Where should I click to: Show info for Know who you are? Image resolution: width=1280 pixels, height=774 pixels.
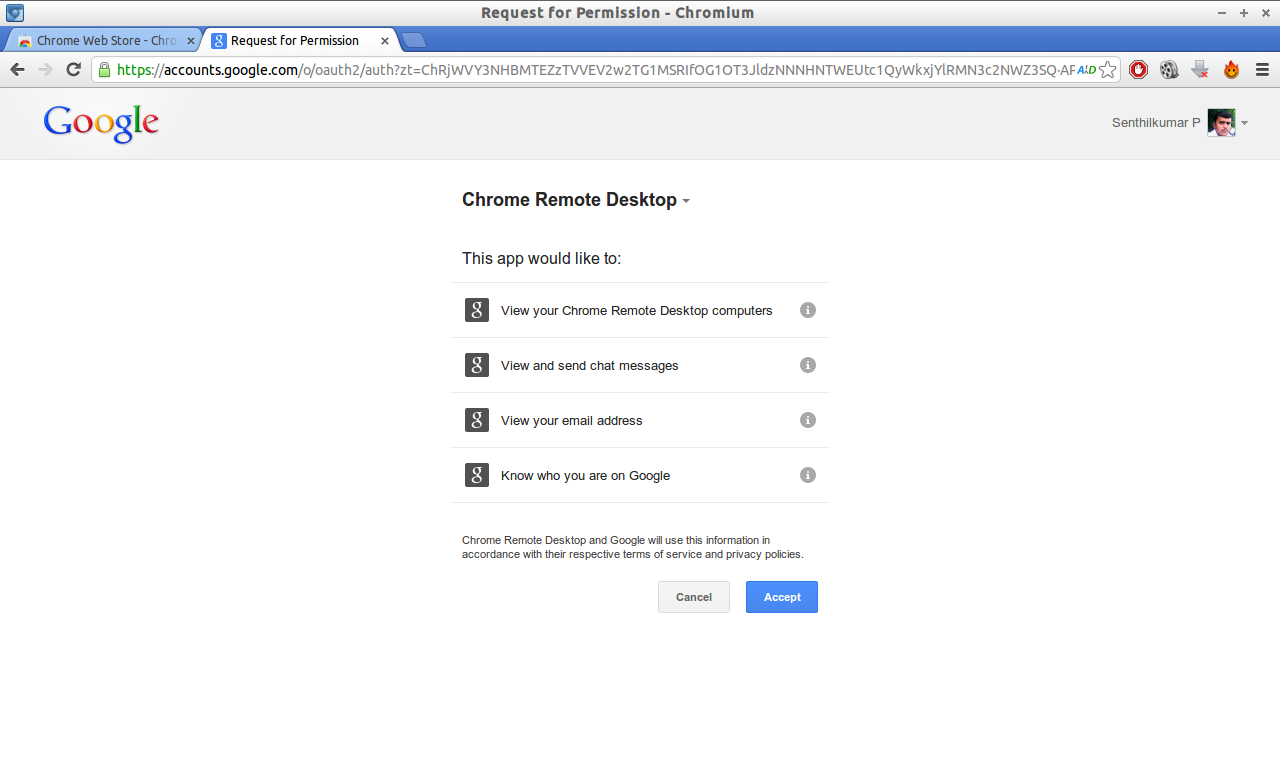[x=808, y=475]
